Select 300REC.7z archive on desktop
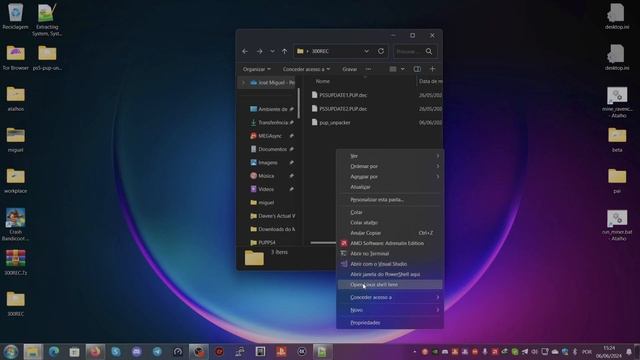 pyautogui.click(x=16, y=262)
